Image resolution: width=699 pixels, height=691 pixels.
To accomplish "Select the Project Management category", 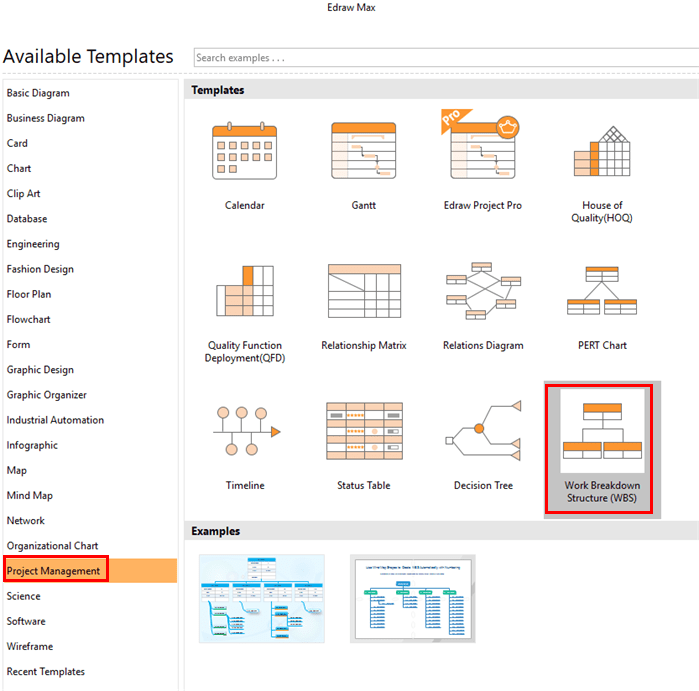I will 90,571.
